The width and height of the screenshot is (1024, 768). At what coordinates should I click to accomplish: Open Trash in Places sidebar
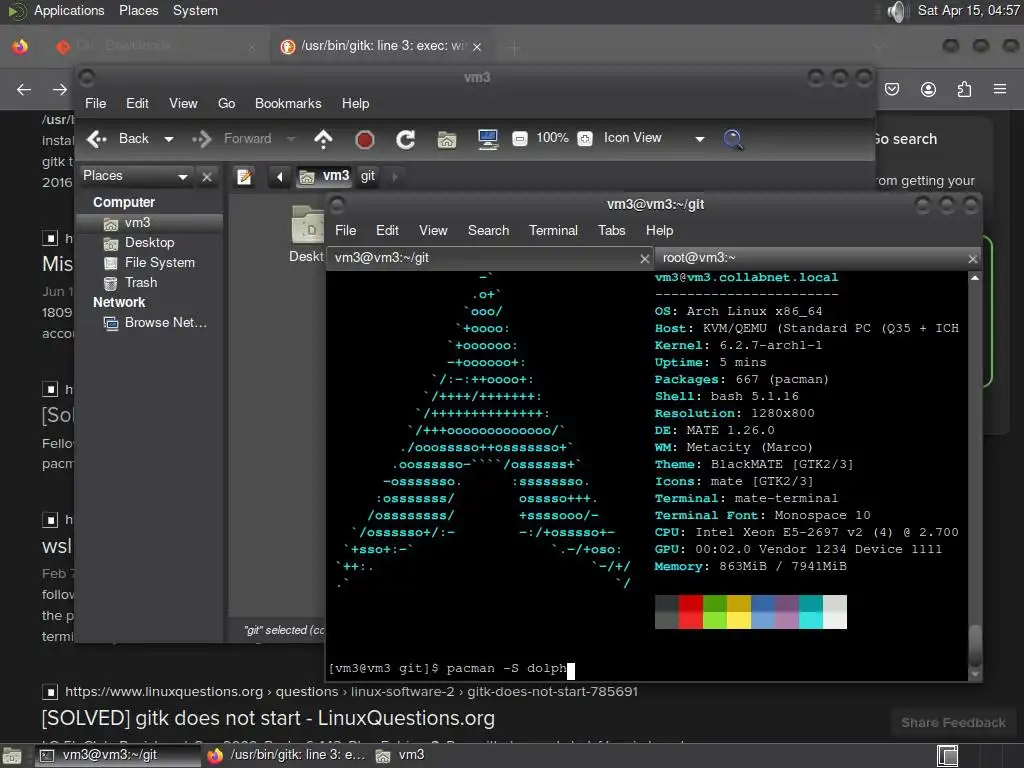point(149,283)
